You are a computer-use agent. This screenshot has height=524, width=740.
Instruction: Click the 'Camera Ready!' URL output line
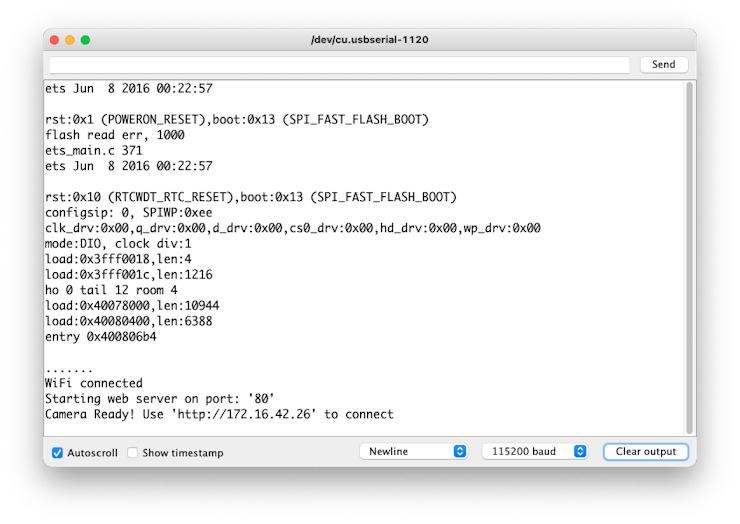(219, 414)
